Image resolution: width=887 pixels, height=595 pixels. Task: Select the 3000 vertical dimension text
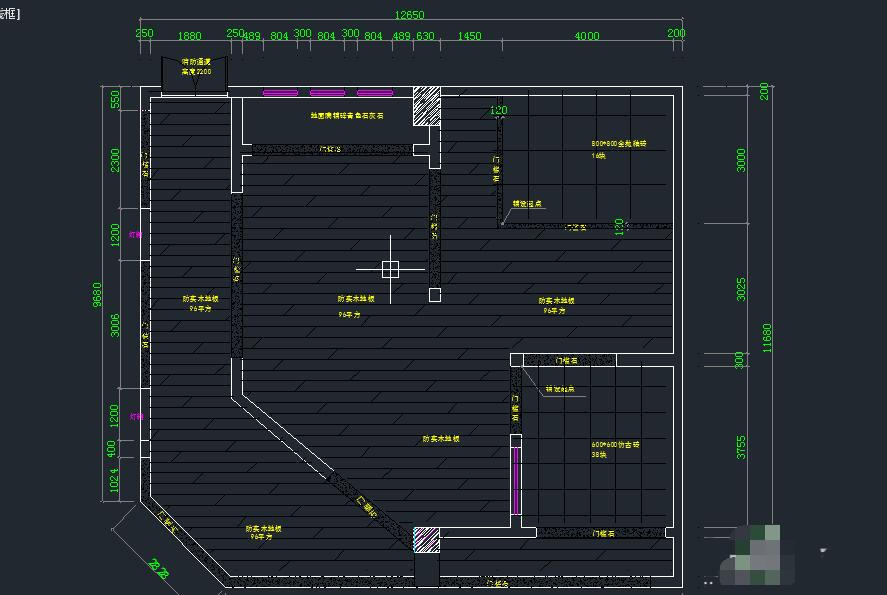coord(741,160)
